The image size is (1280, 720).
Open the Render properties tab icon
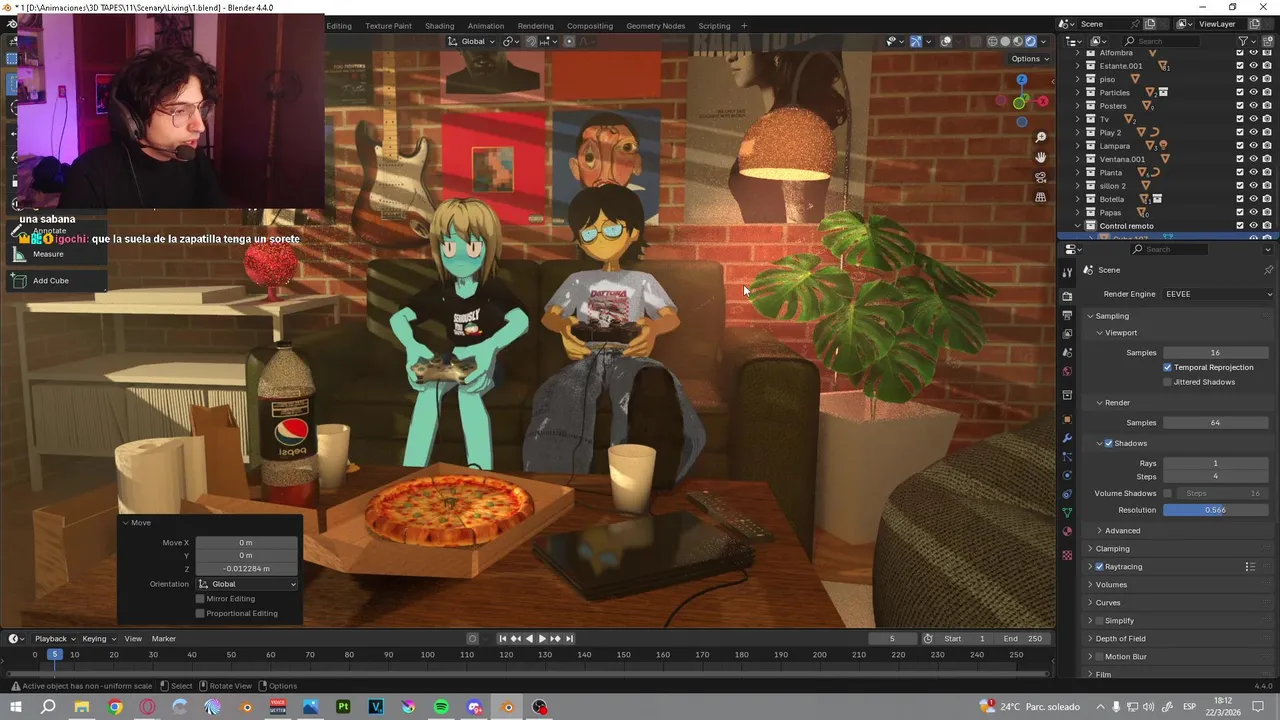(1067, 296)
